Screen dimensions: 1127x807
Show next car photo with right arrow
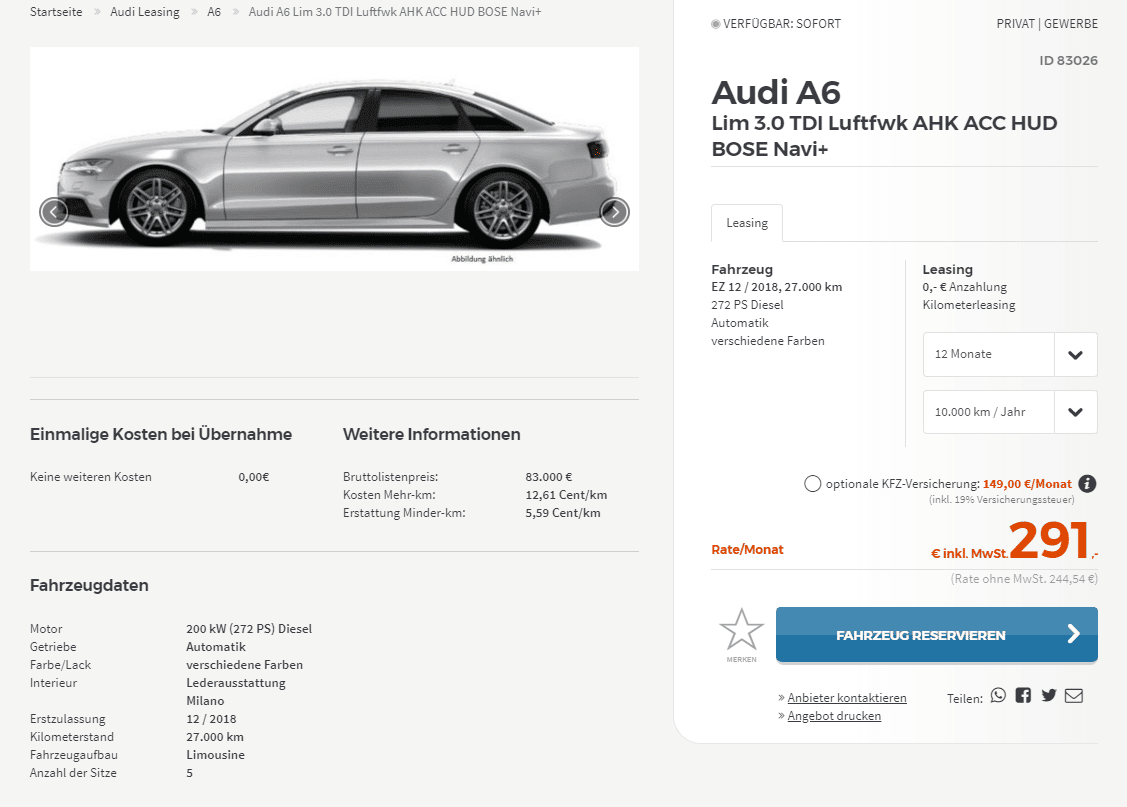point(615,212)
